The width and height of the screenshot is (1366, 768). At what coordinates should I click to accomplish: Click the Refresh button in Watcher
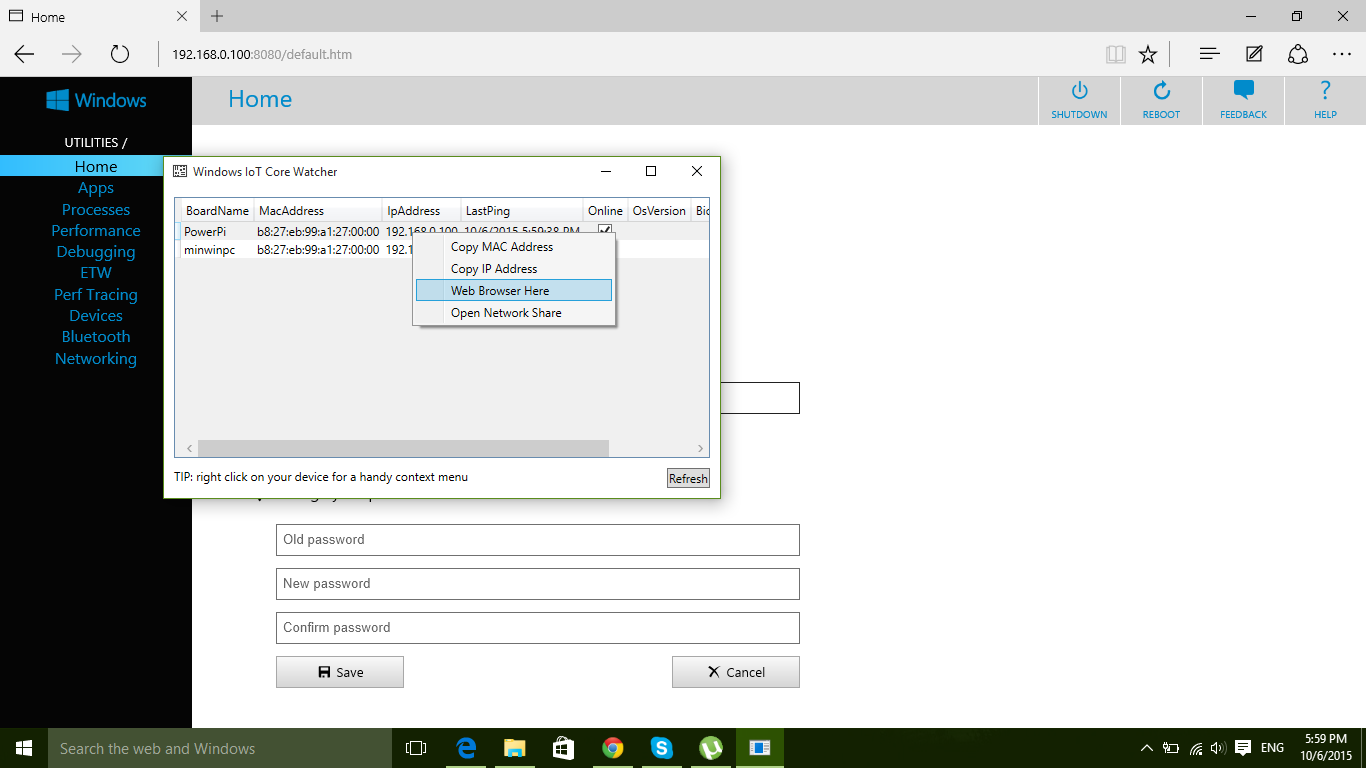click(x=688, y=478)
